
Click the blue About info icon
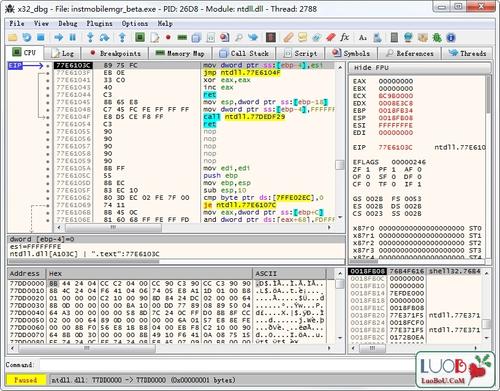[451, 38]
